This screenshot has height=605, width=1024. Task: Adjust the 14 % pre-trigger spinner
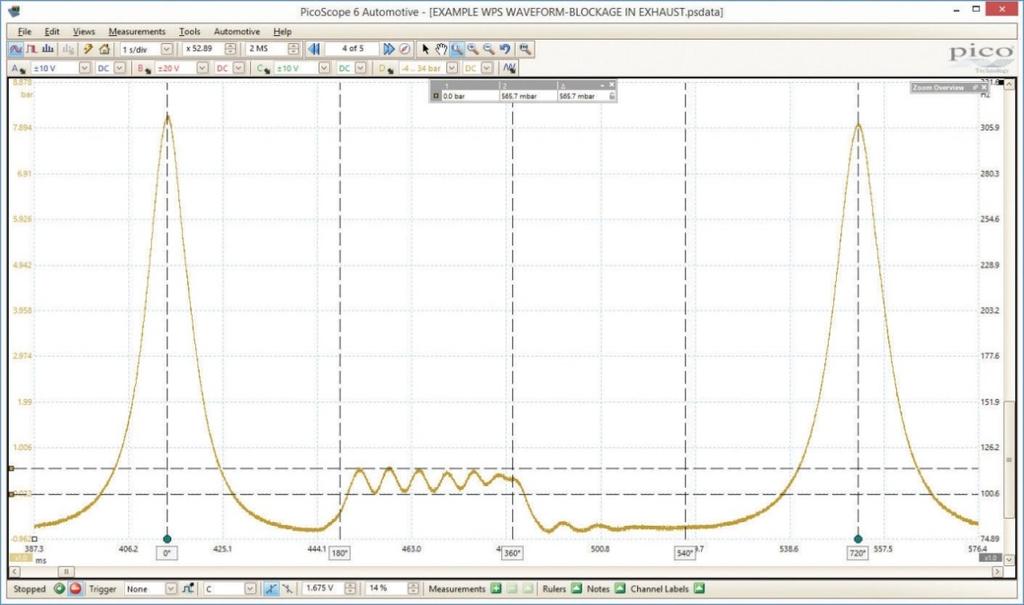(x=413, y=589)
